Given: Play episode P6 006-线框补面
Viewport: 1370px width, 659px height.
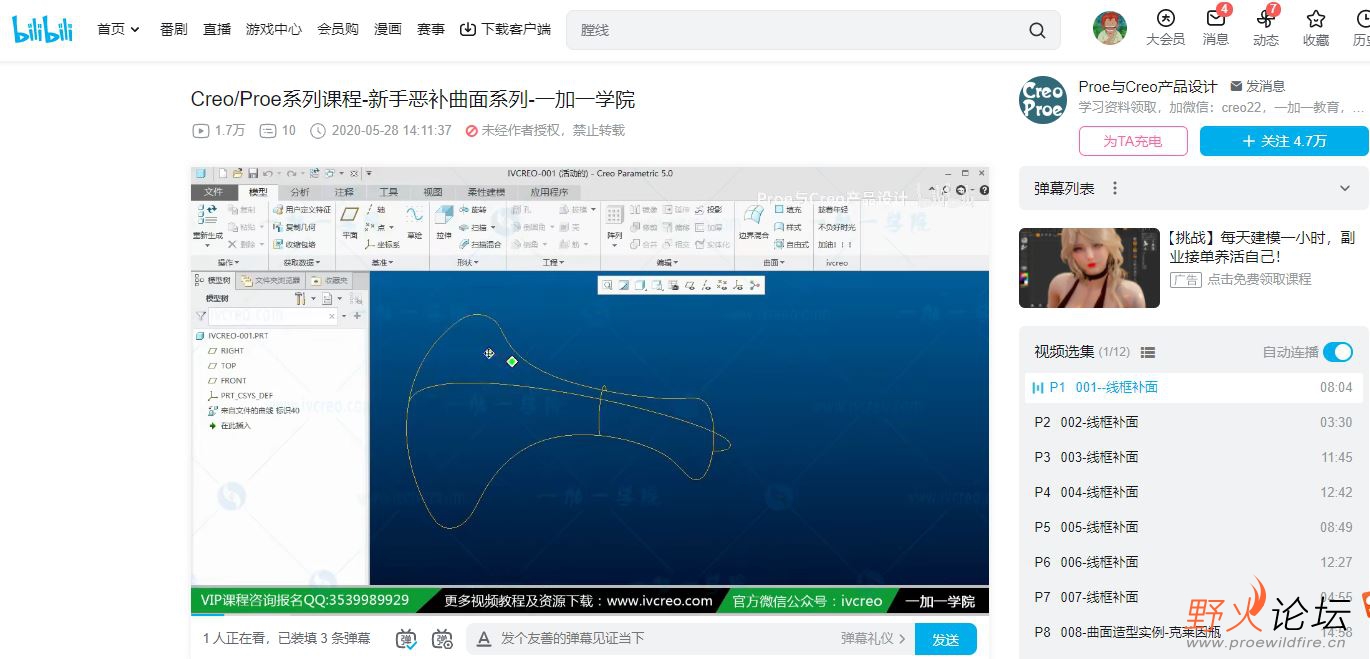Looking at the screenshot, I should coord(1193,562).
